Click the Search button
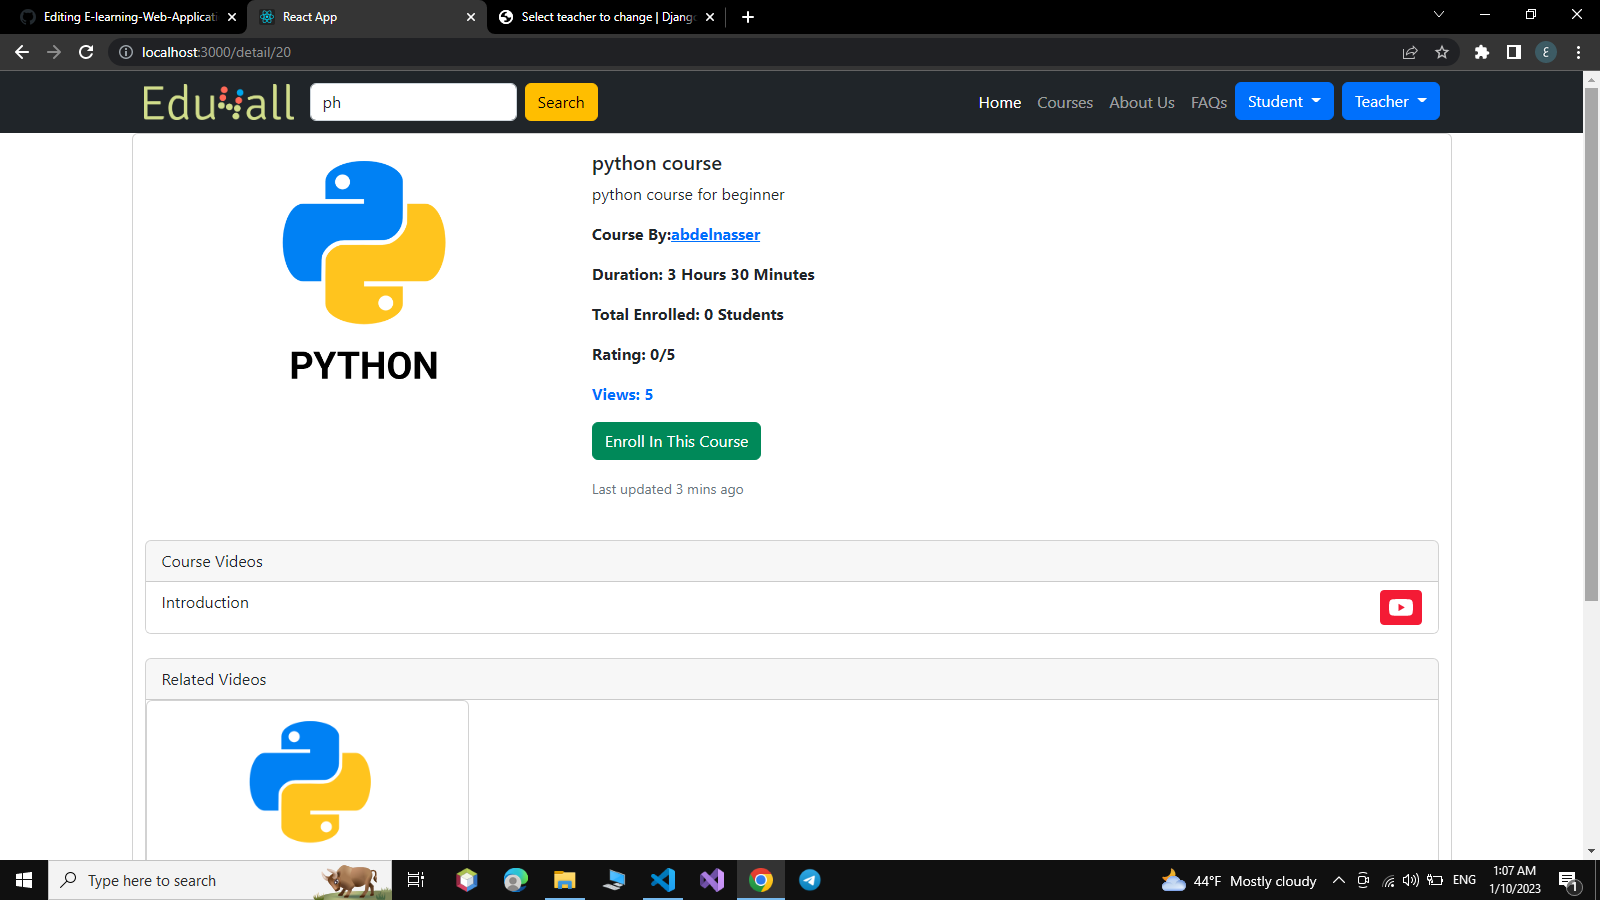Image resolution: width=1600 pixels, height=900 pixels. click(561, 102)
